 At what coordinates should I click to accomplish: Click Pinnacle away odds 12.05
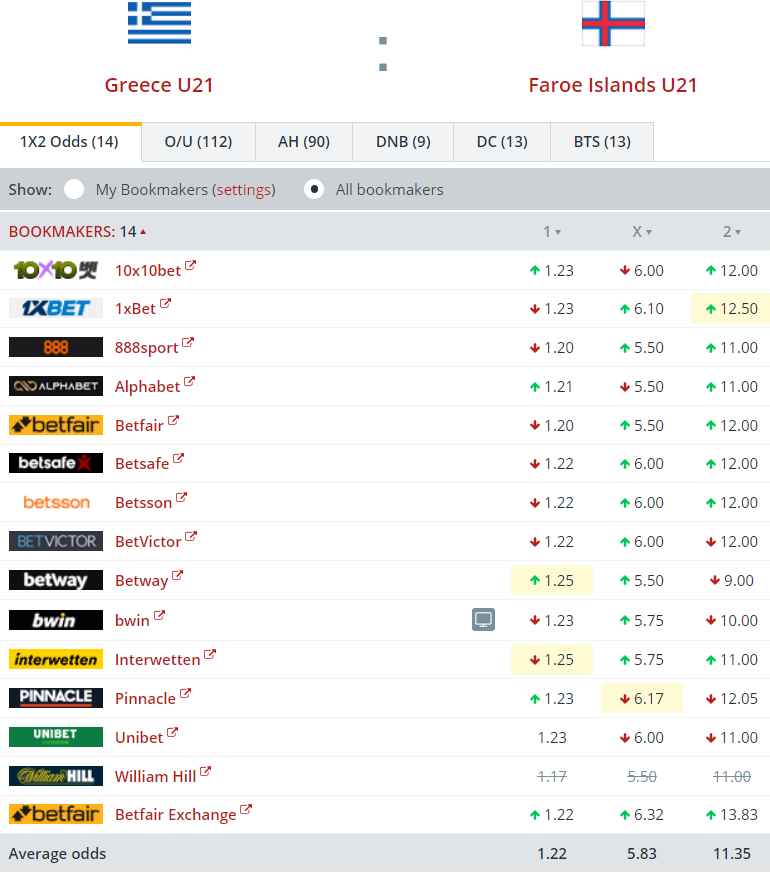[732, 699]
